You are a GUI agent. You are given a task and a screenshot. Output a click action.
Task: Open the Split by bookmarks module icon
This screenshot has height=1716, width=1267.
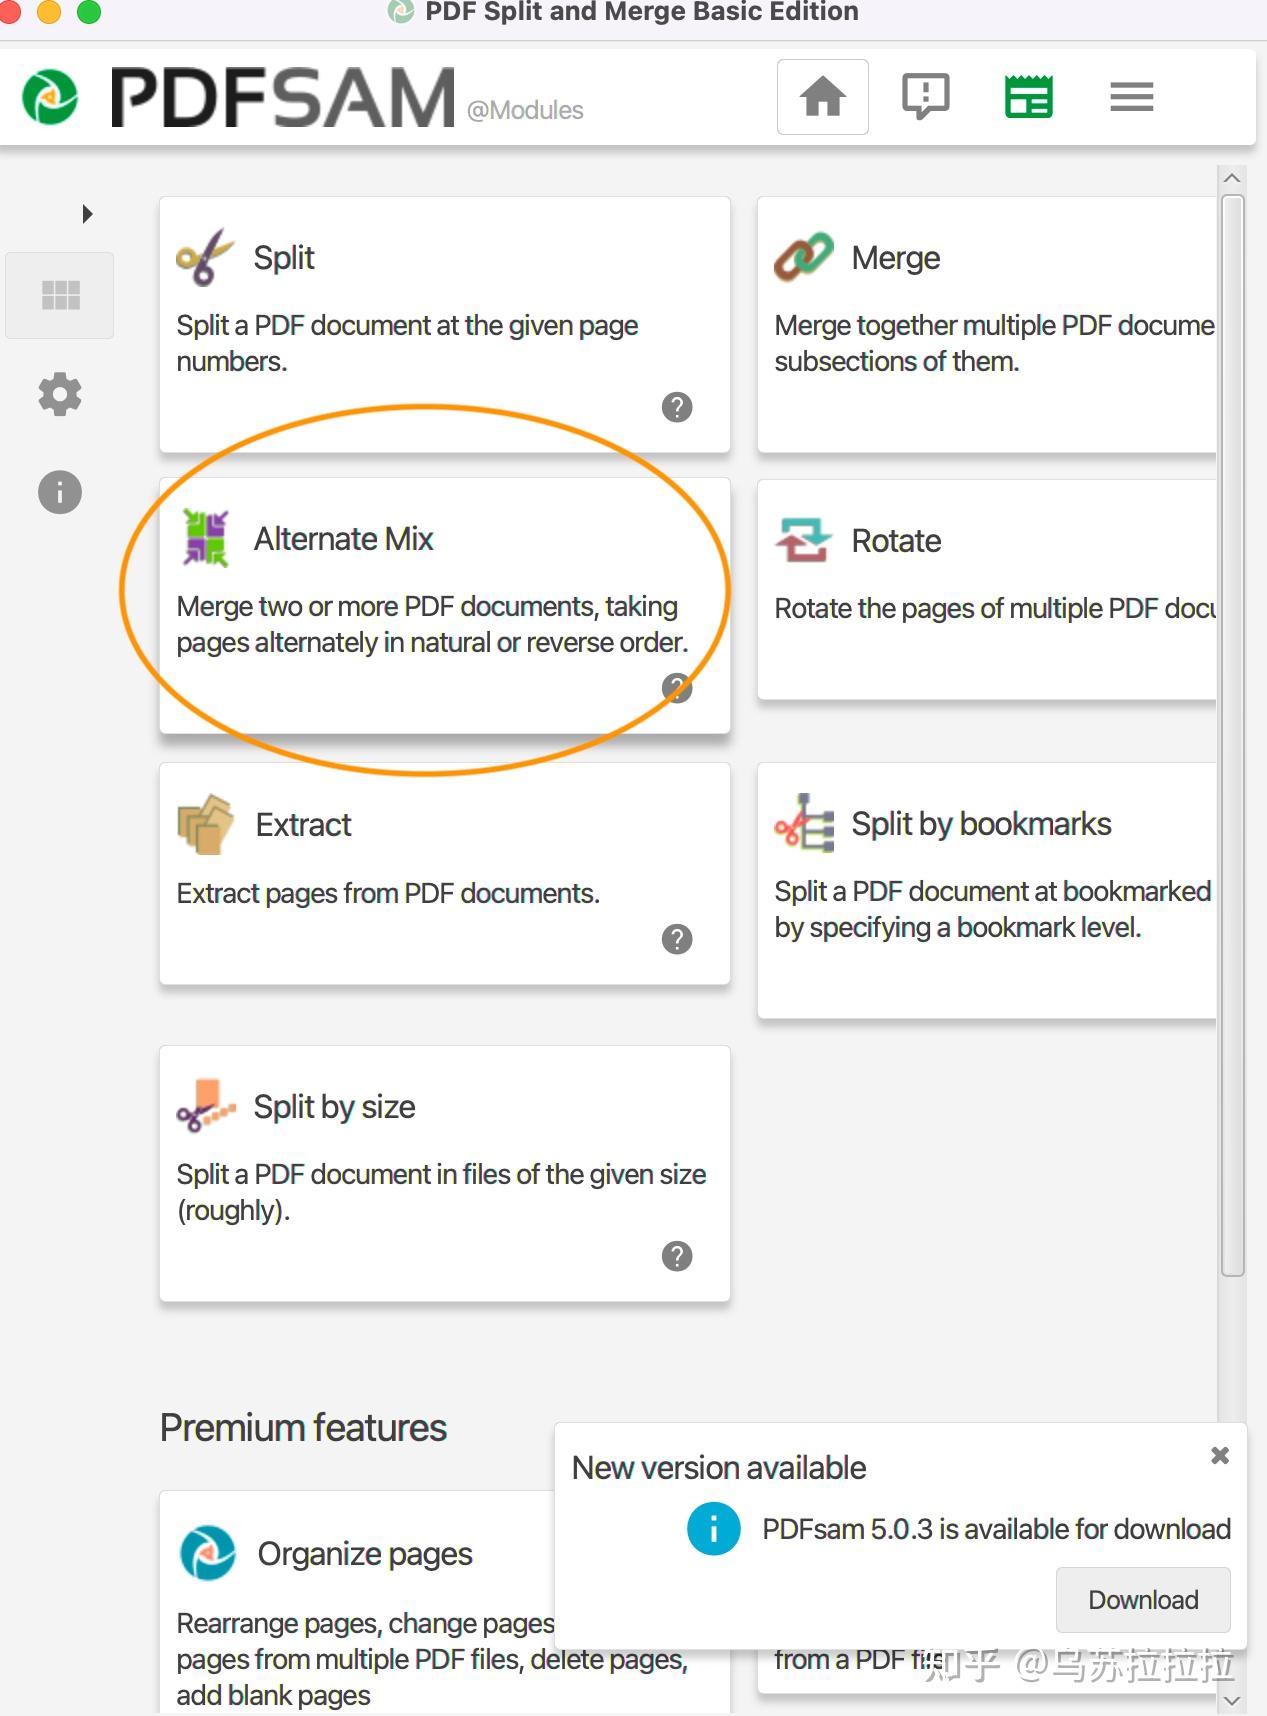pos(803,824)
